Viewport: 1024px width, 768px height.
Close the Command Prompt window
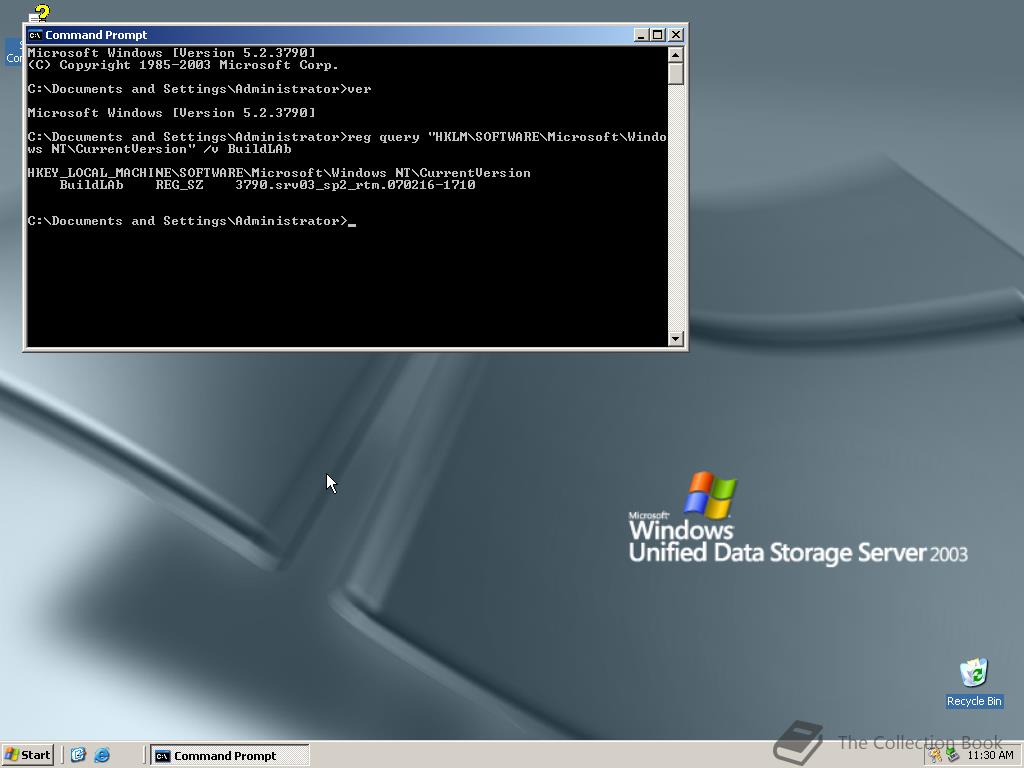(x=676, y=35)
